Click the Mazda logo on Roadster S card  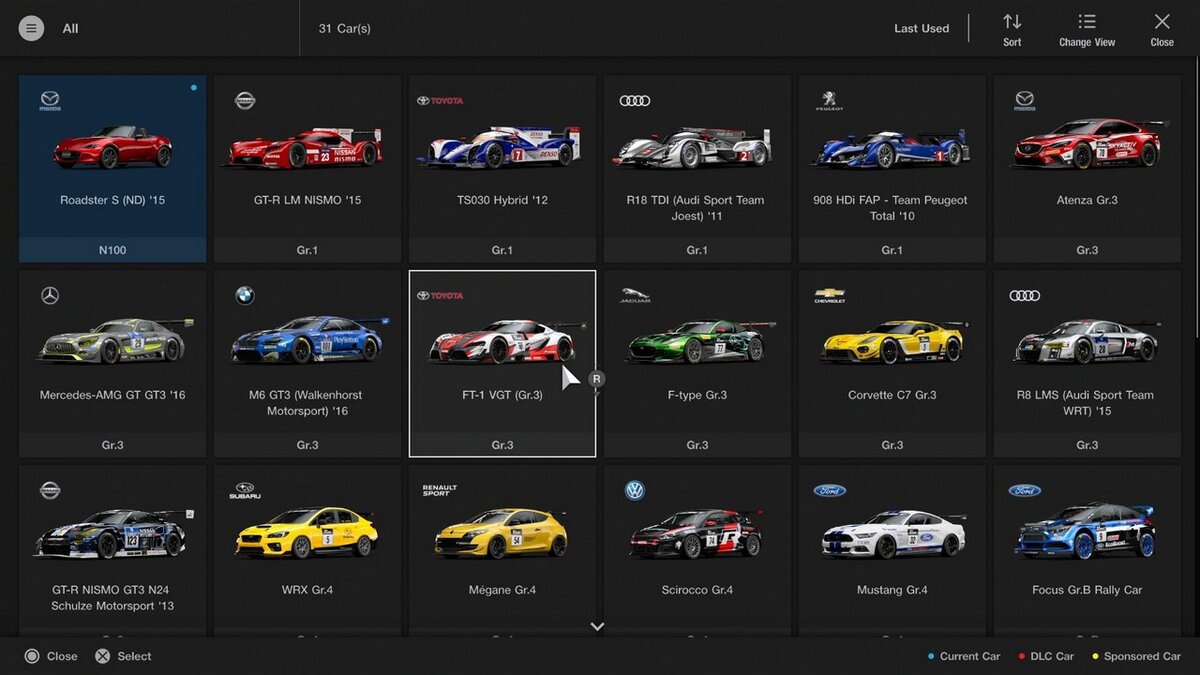click(x=50, y=101)
